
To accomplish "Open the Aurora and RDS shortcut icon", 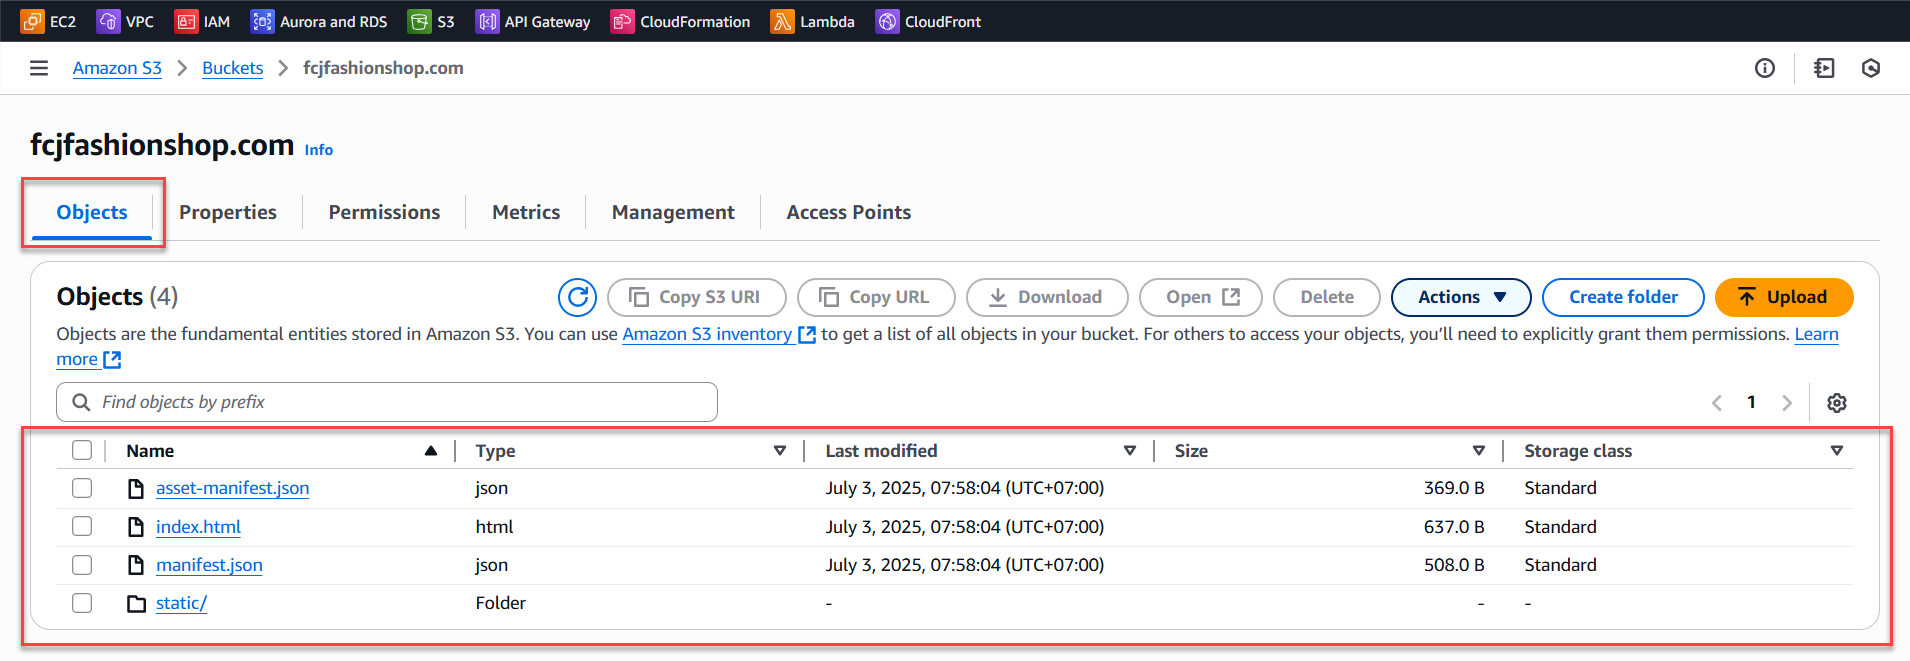I will click(262, 21).
